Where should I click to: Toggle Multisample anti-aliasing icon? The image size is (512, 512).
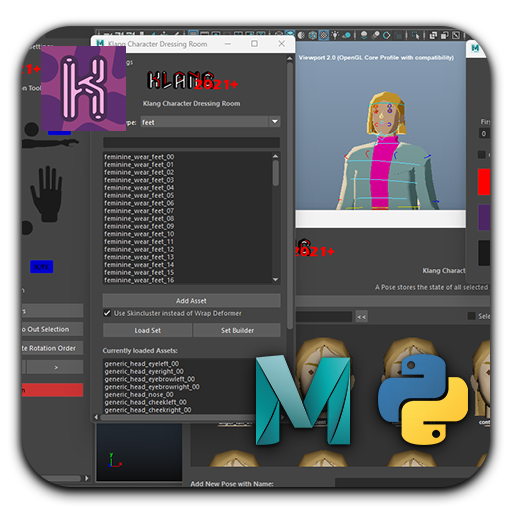[387, 35]
